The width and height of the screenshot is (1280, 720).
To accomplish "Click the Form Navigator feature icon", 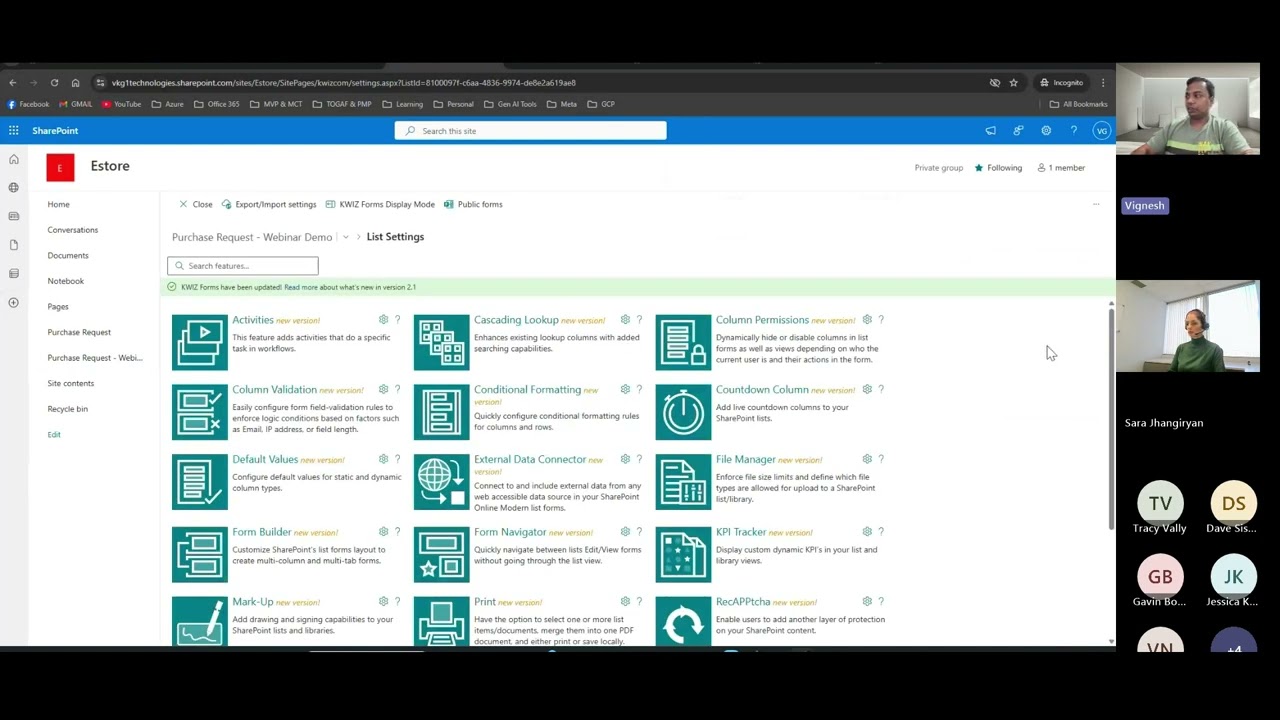I will (441, 554).
